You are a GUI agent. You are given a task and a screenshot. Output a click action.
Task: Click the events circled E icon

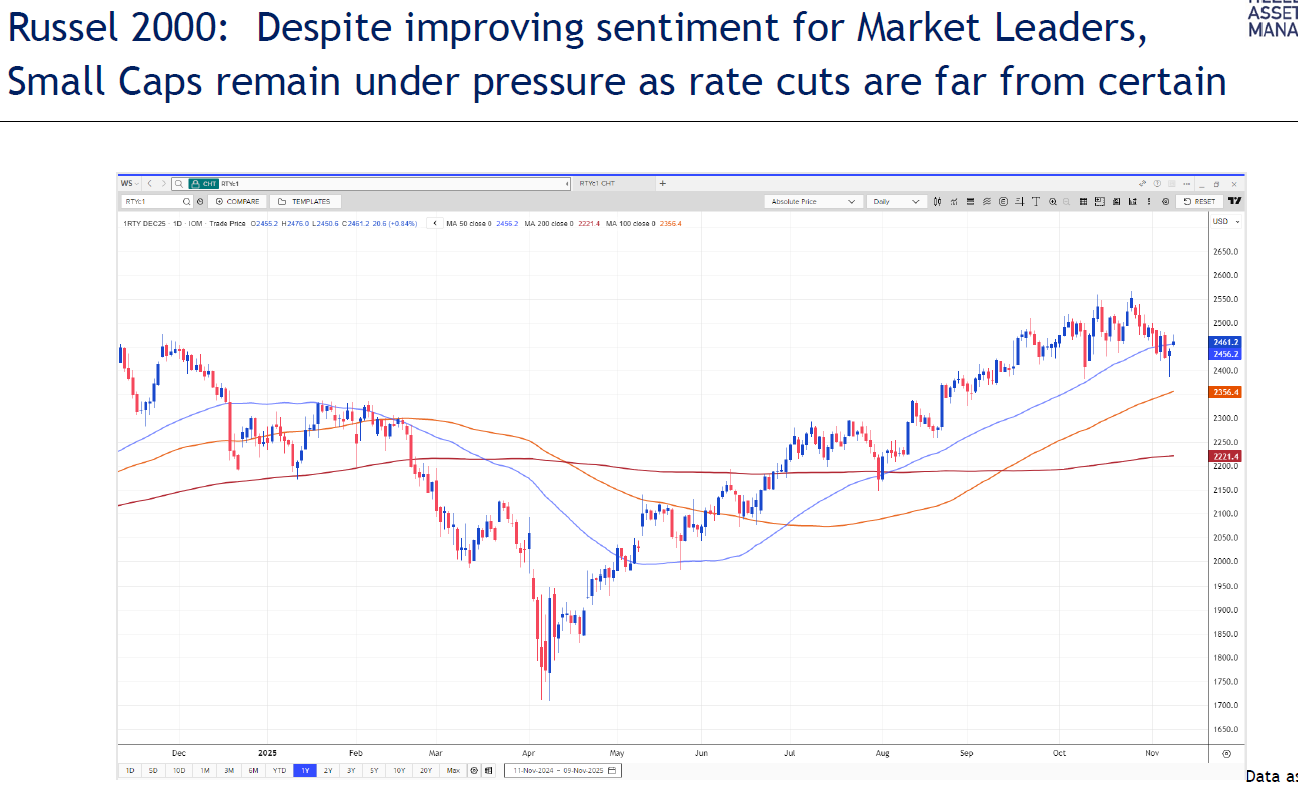tap(1004, 201)
